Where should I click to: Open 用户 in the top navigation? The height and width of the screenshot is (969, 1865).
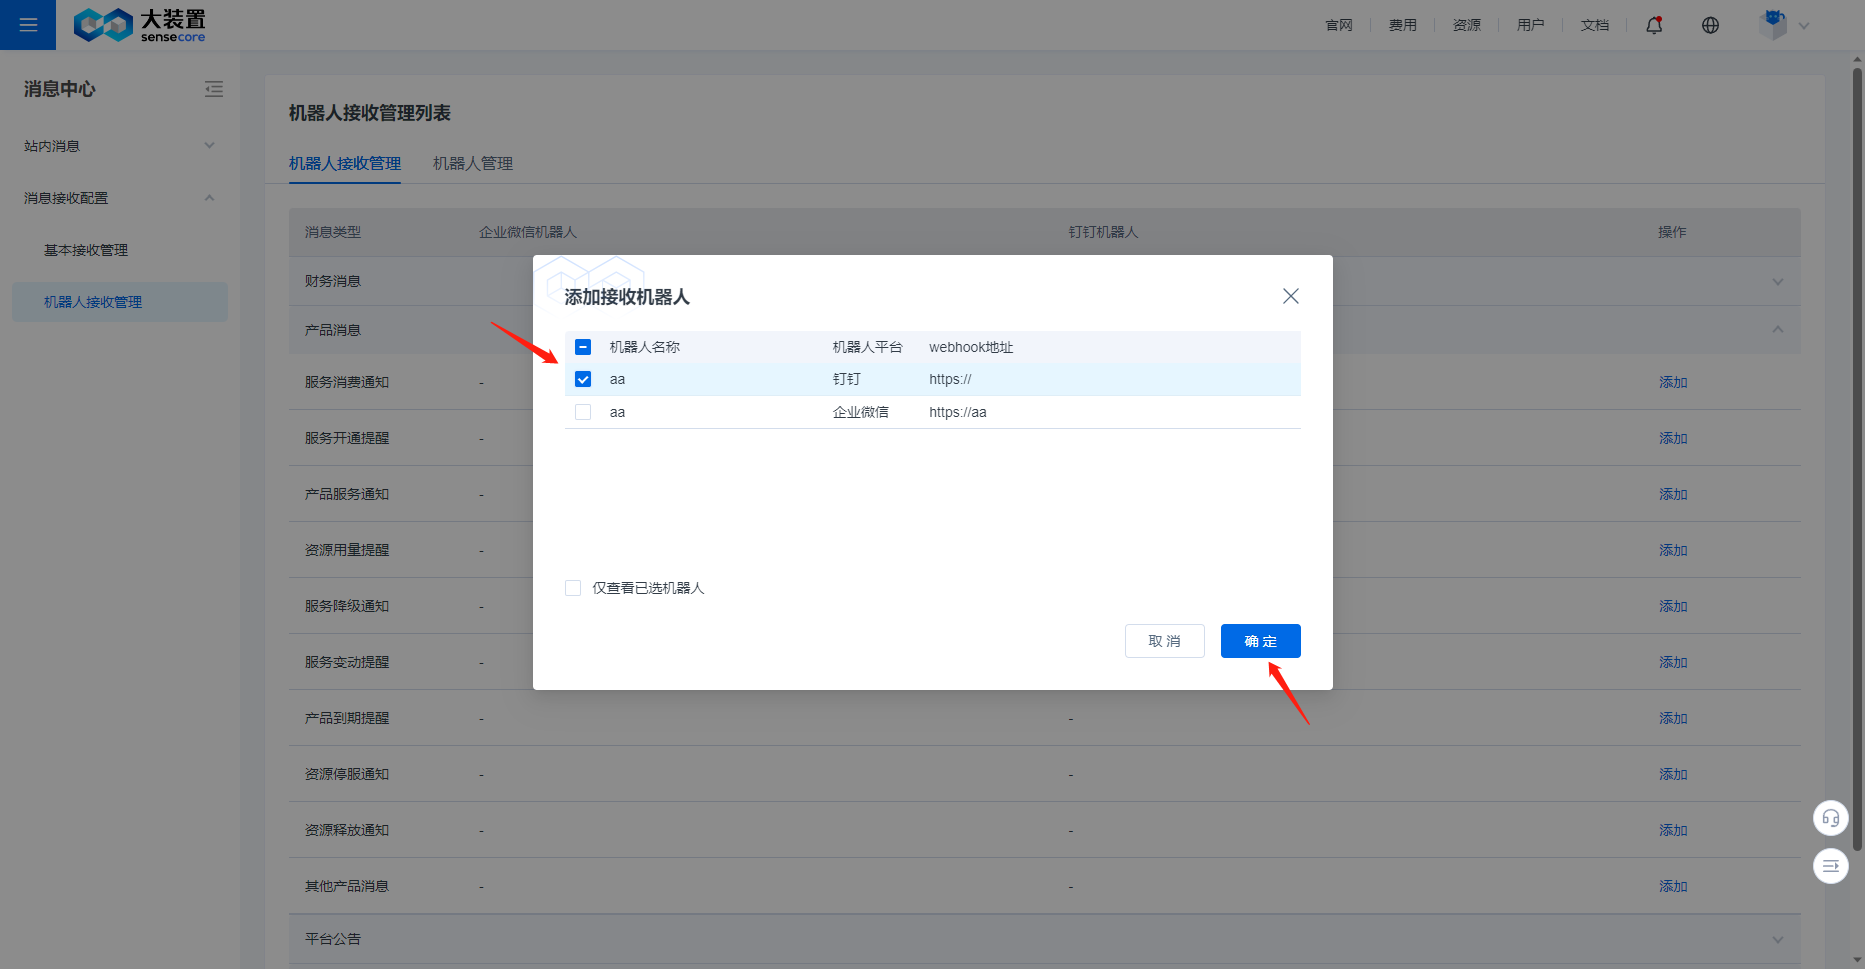point(1531,25)
